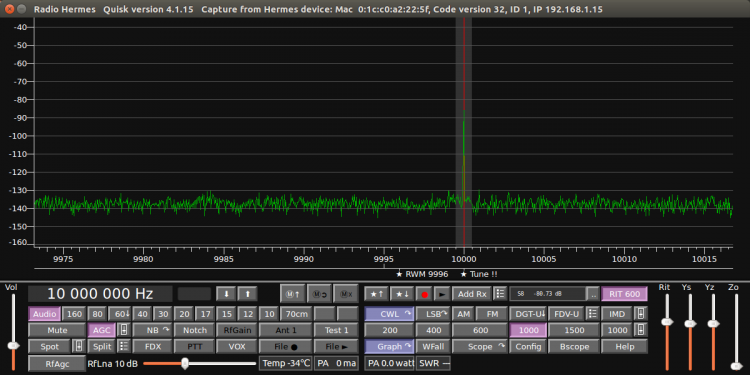Enable the Spot button
This screenshot has width=750, height=375.
[x=50, y=347]
